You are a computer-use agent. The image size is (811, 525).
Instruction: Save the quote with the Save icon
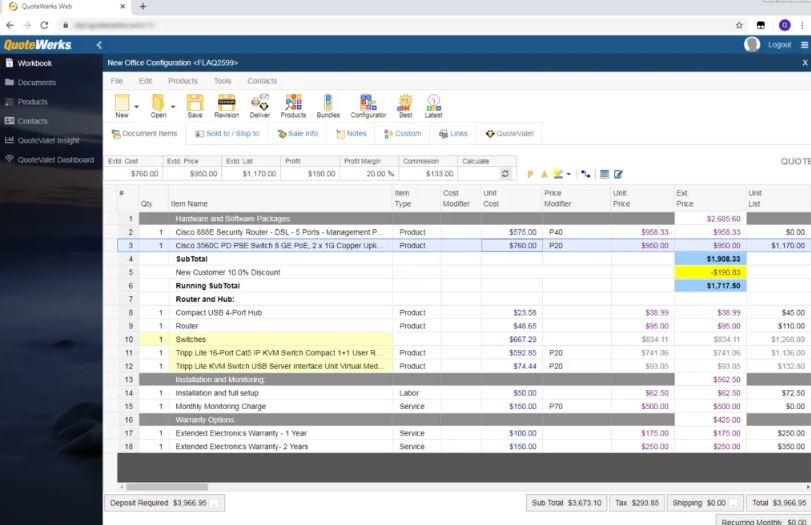[195, 106]
